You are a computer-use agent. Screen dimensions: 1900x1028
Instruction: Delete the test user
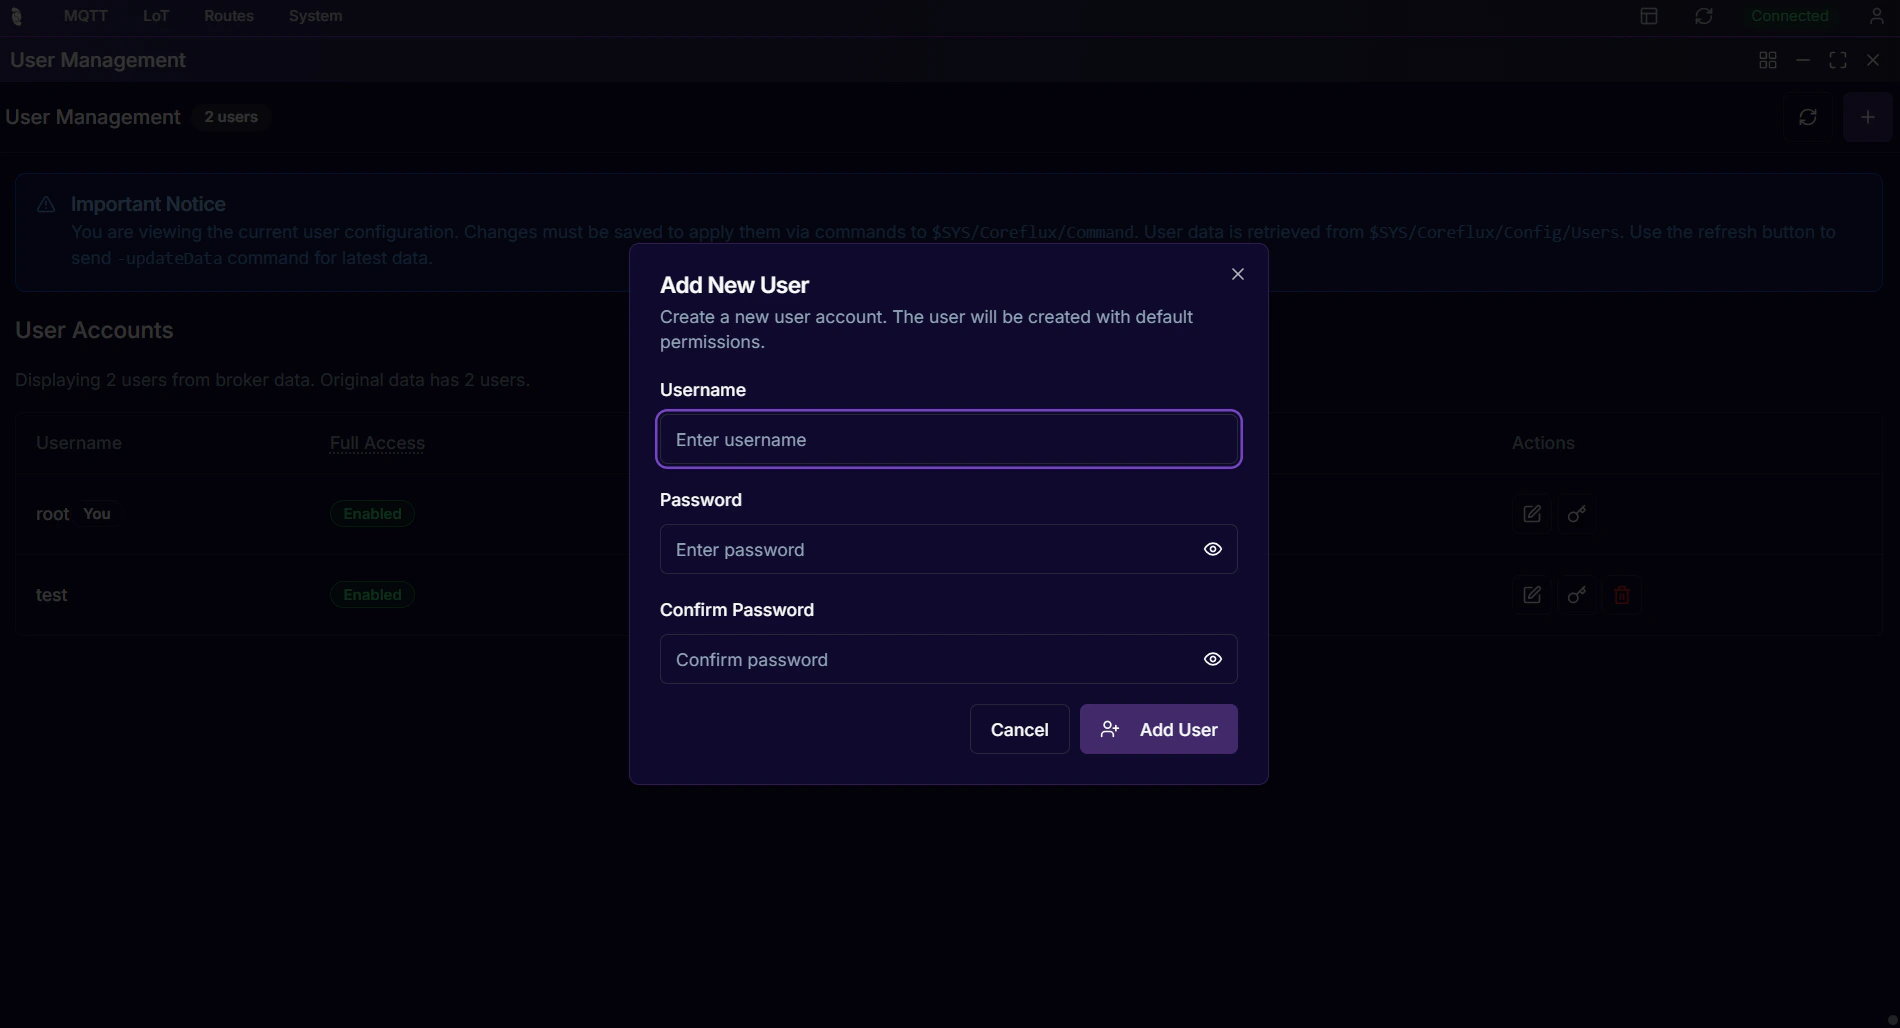click(x=1621, y=594)
